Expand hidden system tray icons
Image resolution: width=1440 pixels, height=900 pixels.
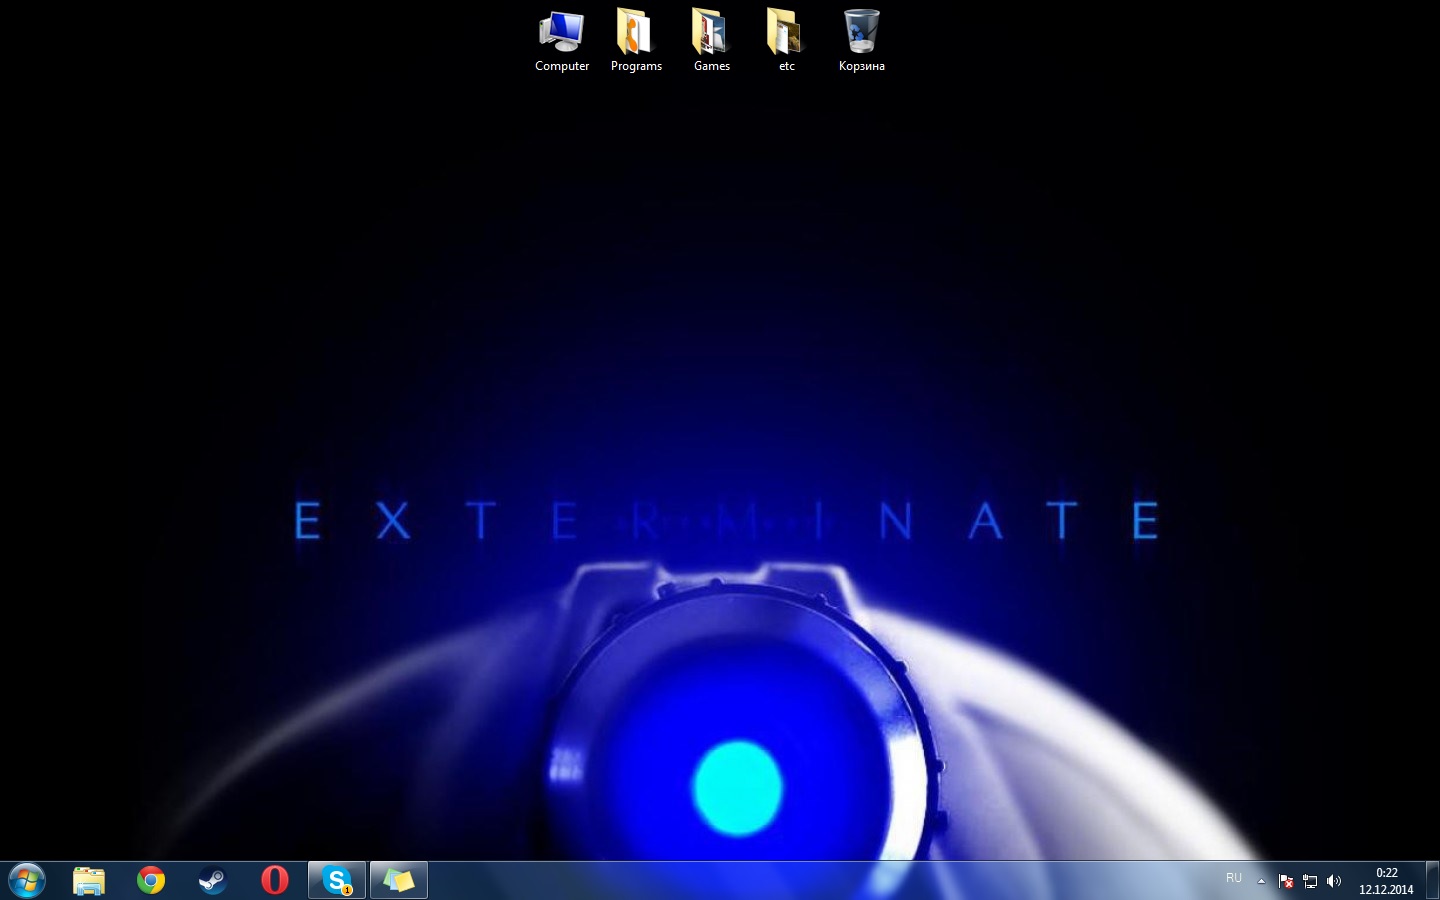click(1261, 881)
